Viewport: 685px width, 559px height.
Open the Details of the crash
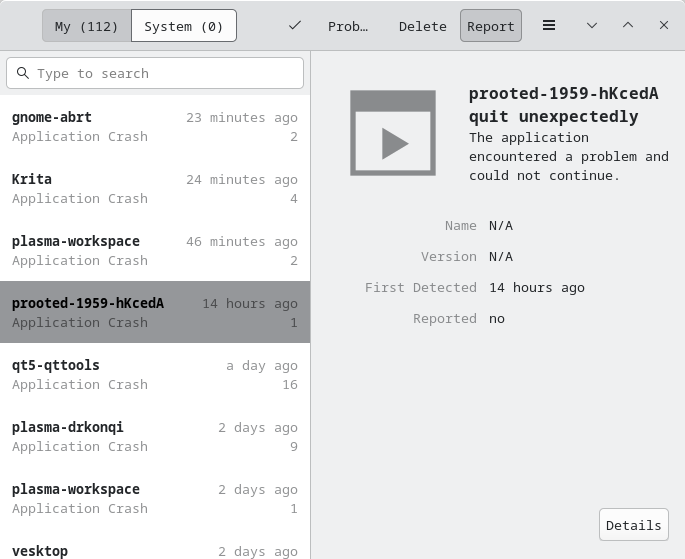pyautogui.click(x=633, y=525)
